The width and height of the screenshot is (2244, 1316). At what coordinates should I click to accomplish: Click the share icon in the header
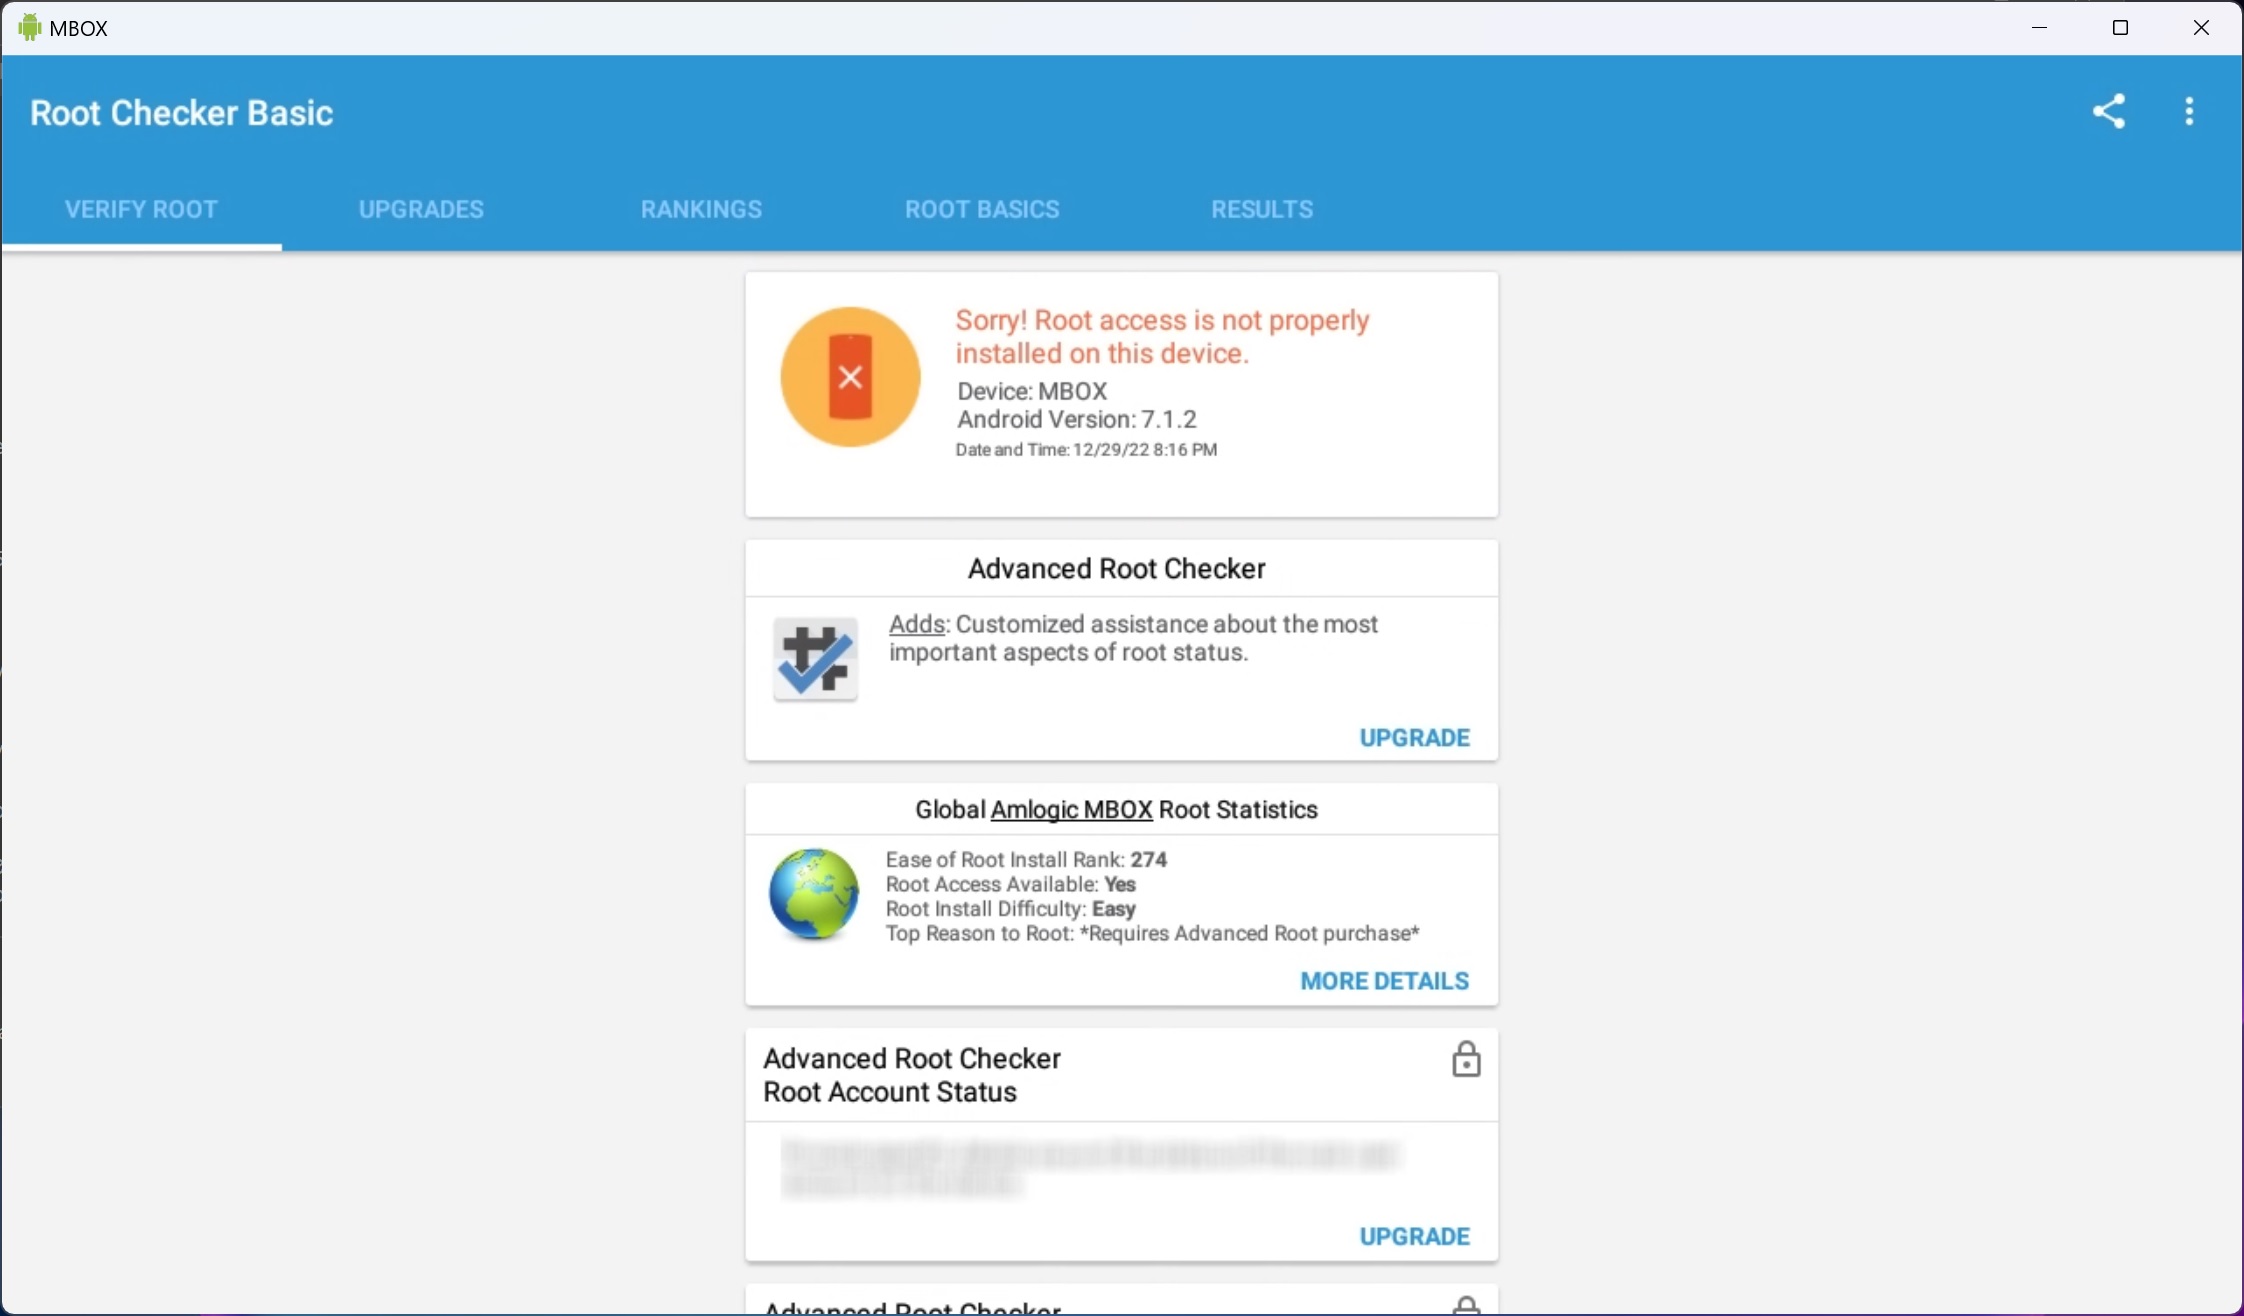coord(2109,111)
